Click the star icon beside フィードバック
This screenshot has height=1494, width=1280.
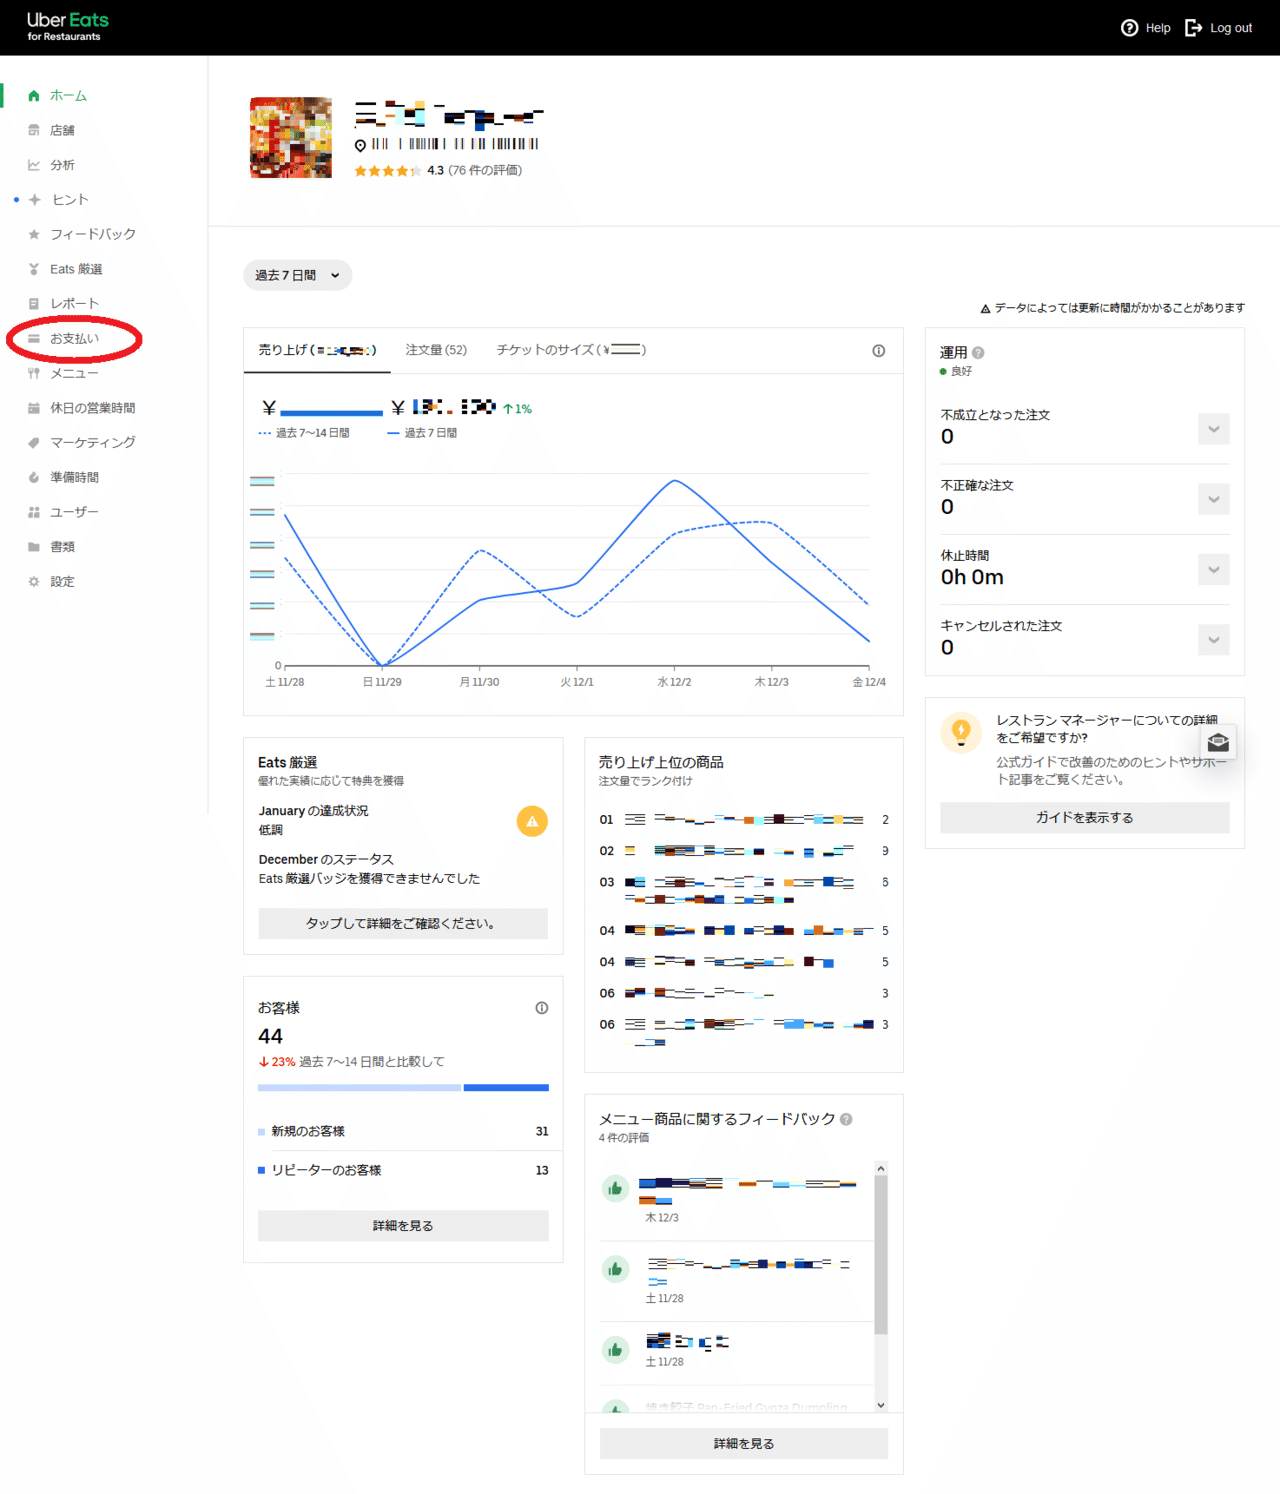point(34,234)
